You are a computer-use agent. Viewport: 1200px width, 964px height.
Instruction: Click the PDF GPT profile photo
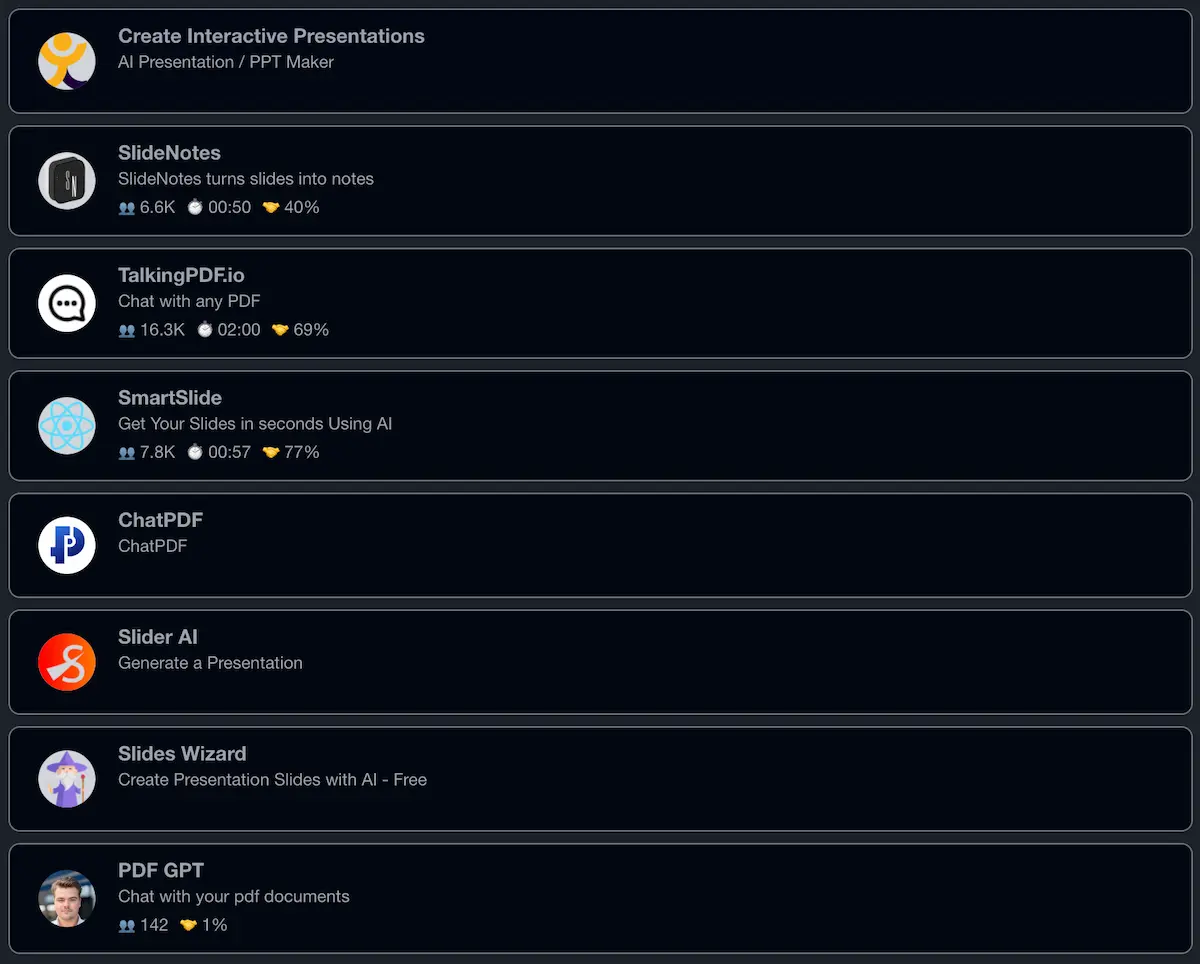[67, 898]
